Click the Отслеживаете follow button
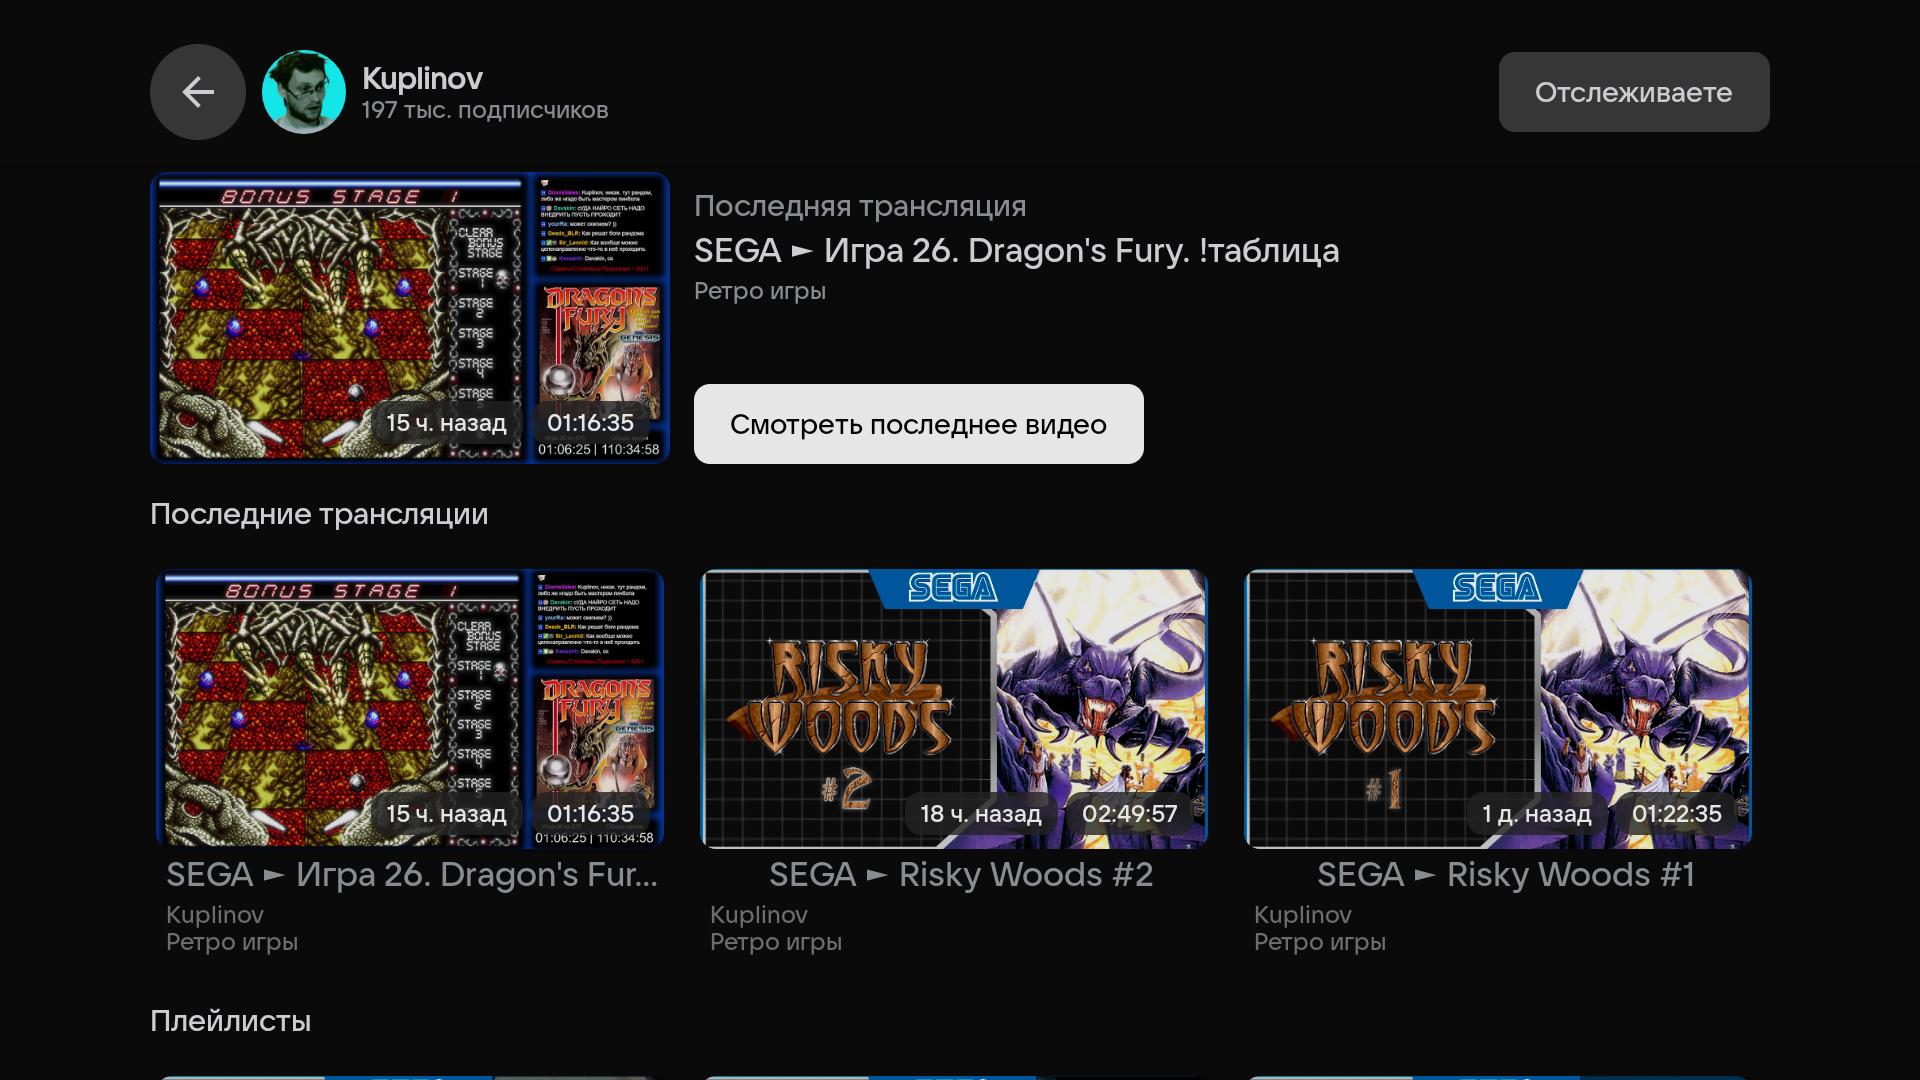This screenshot has width=1920, height=1080. pyautogui.click(x=1634, y=92)
